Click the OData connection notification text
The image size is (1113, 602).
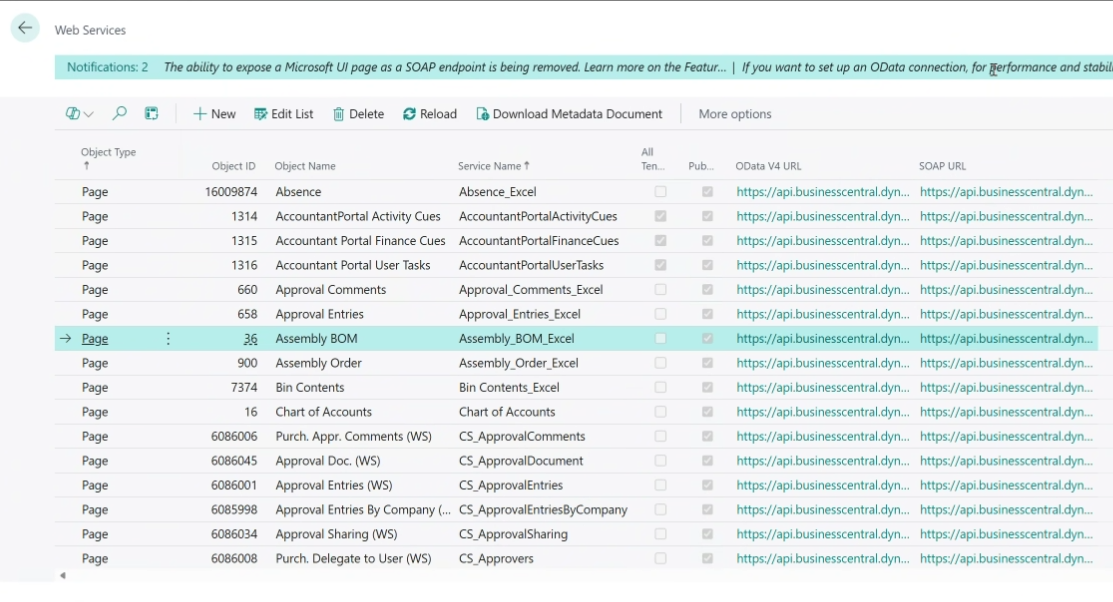click(x=927, y=67)
